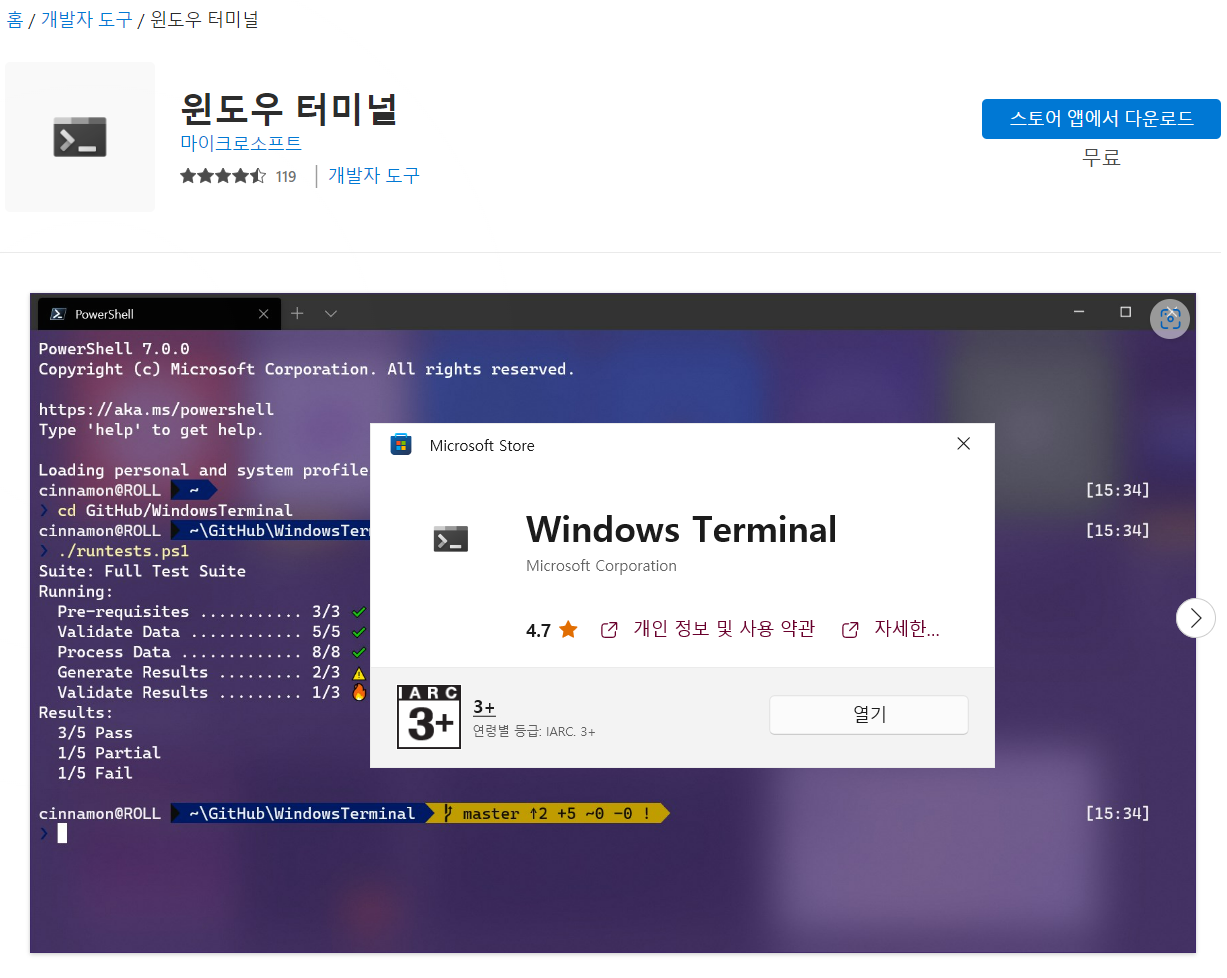
Task: Click the Microsoft Corporation text in the dialog
Action: 601,566
